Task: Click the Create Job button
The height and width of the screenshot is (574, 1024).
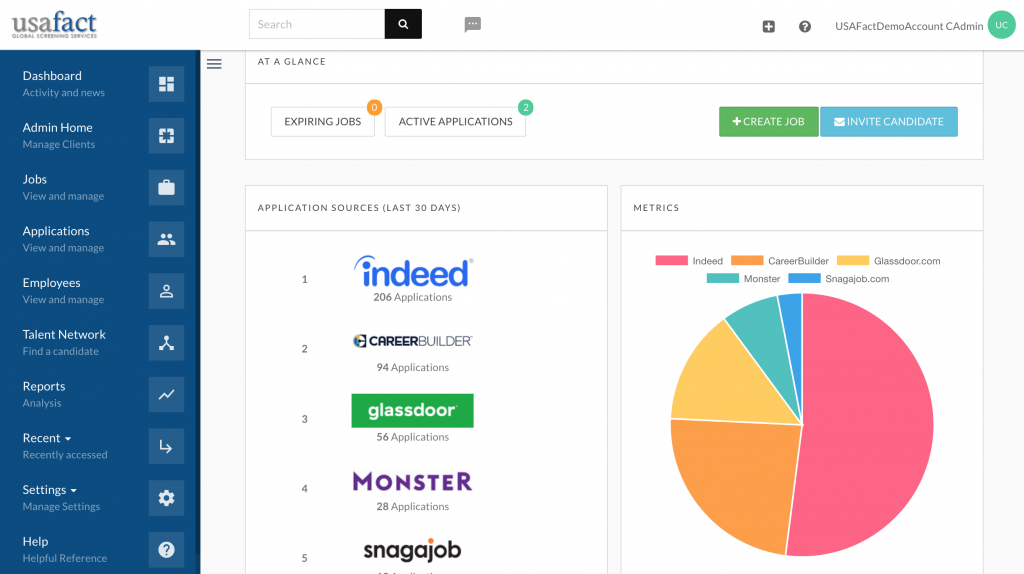Action: [x=769, y=121]
